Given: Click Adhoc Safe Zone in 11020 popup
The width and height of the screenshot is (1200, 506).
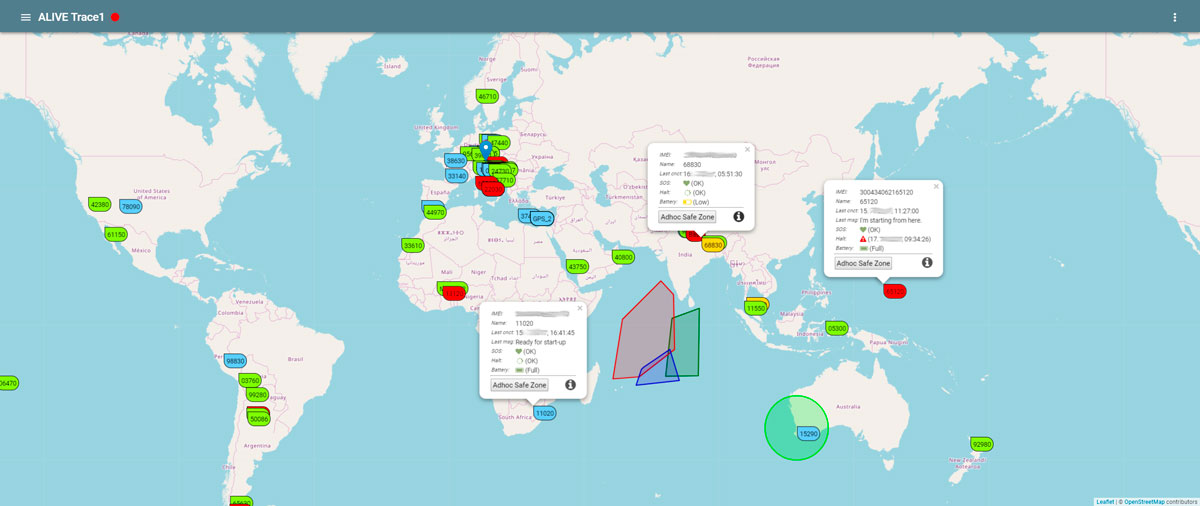Looking at the screenshot, I should pos(520,385).
